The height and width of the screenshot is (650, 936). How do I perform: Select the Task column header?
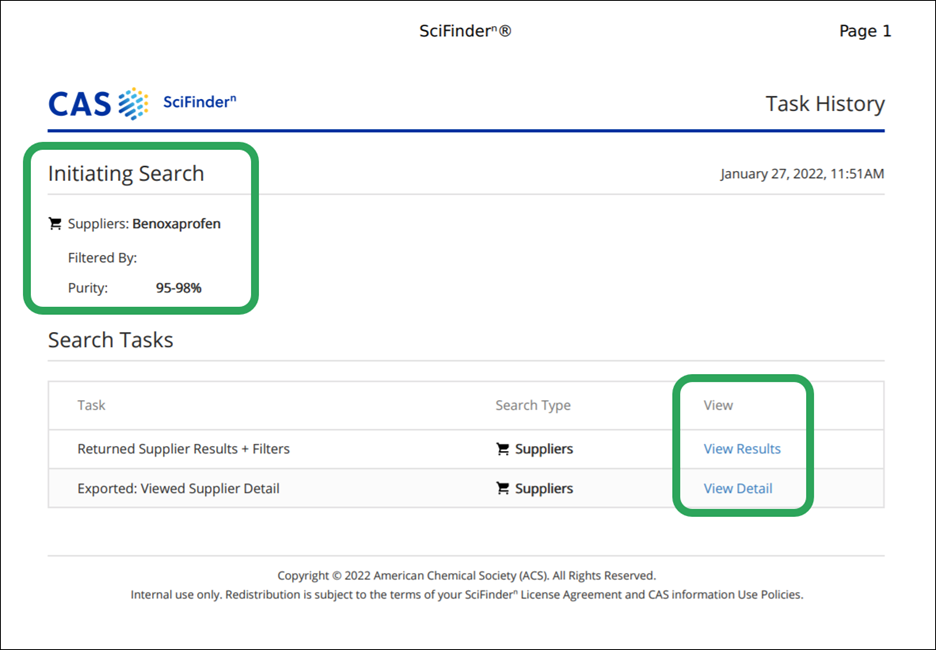click(x=91, y=405)
